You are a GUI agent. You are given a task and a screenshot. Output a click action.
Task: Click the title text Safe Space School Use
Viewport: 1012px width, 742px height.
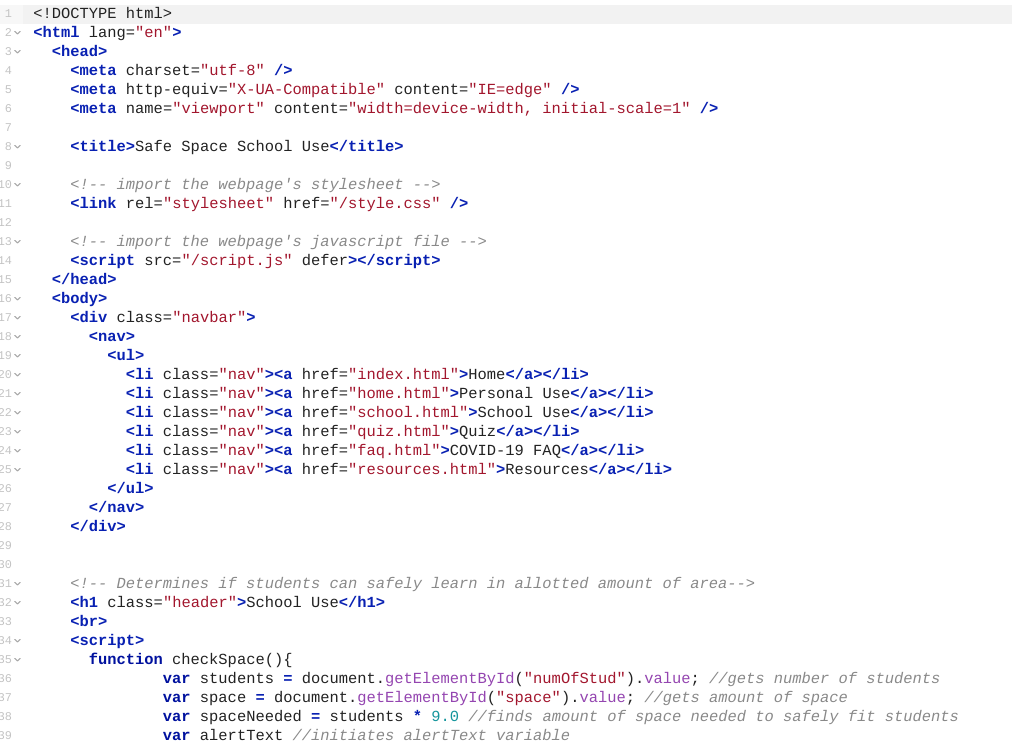point(232,146)
